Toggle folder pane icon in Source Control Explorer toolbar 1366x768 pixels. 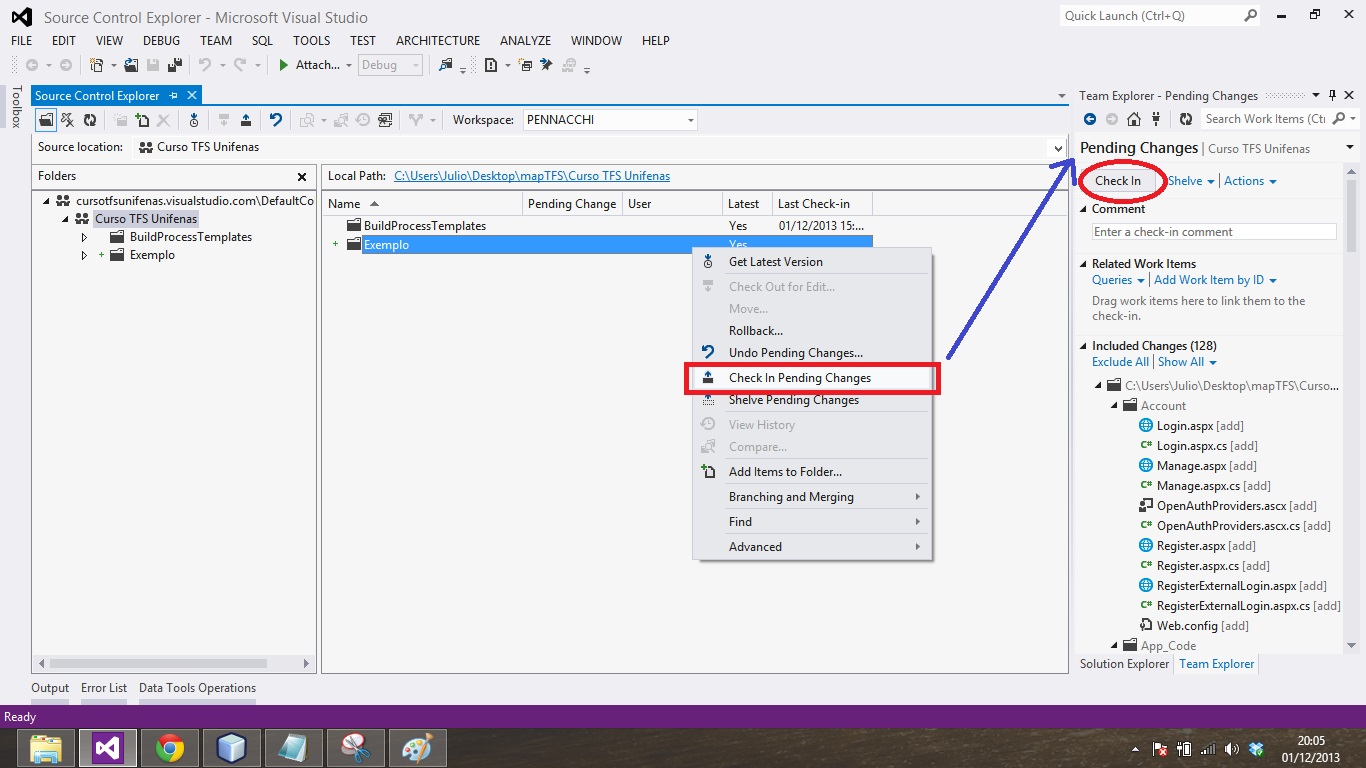coord(46,120)
